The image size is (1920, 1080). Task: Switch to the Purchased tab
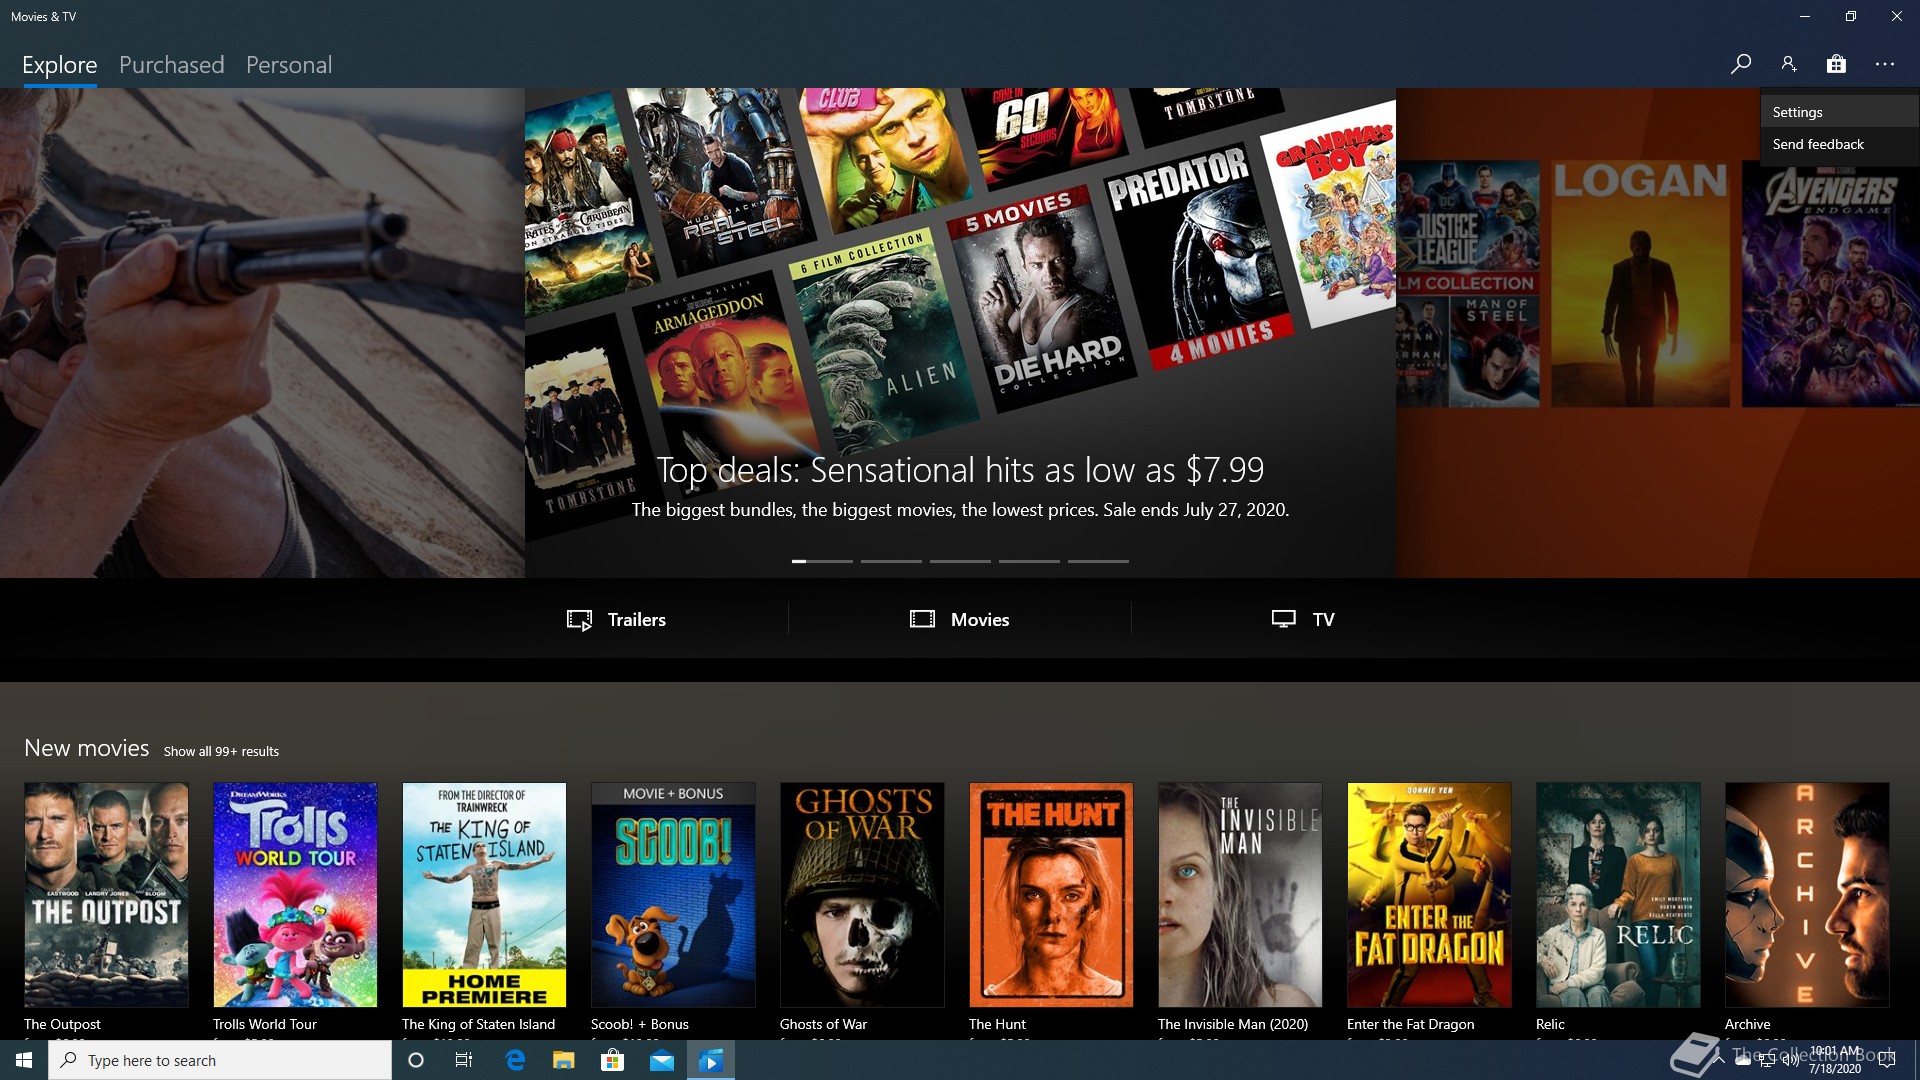pyautogui.click(x=172, y=65)
